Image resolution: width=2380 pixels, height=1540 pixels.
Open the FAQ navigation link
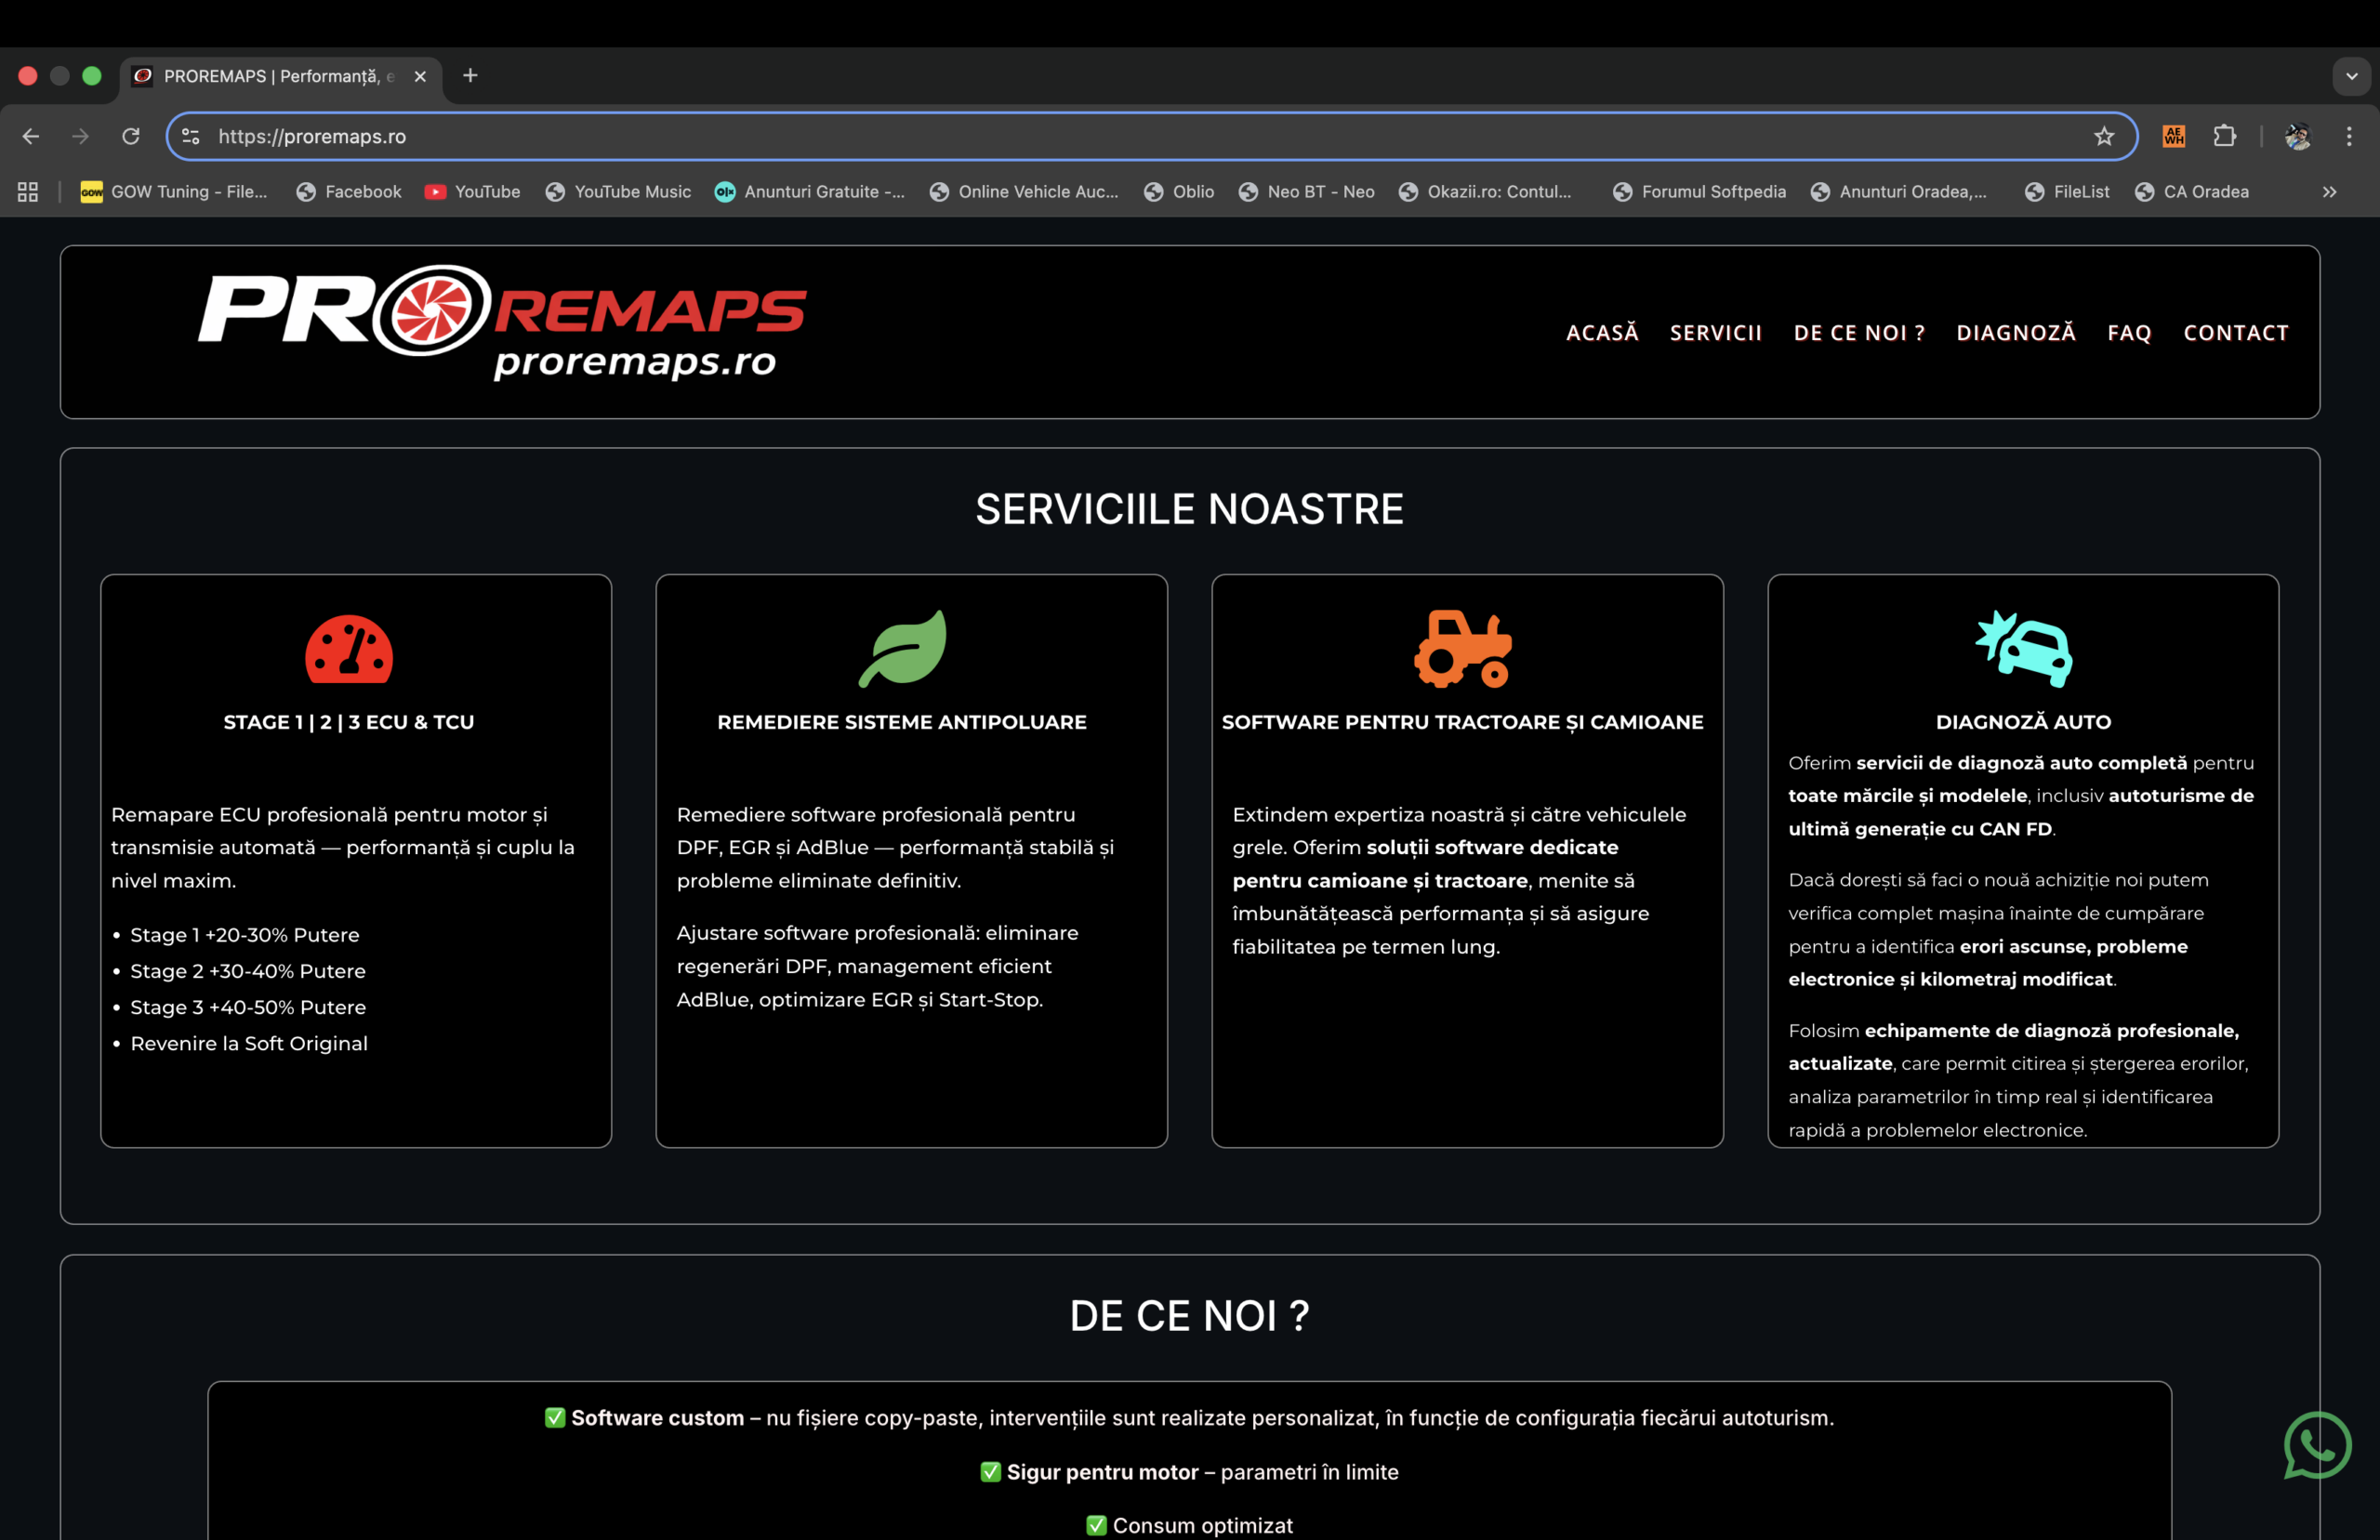pyautogui.click(x=2128, y=333)
